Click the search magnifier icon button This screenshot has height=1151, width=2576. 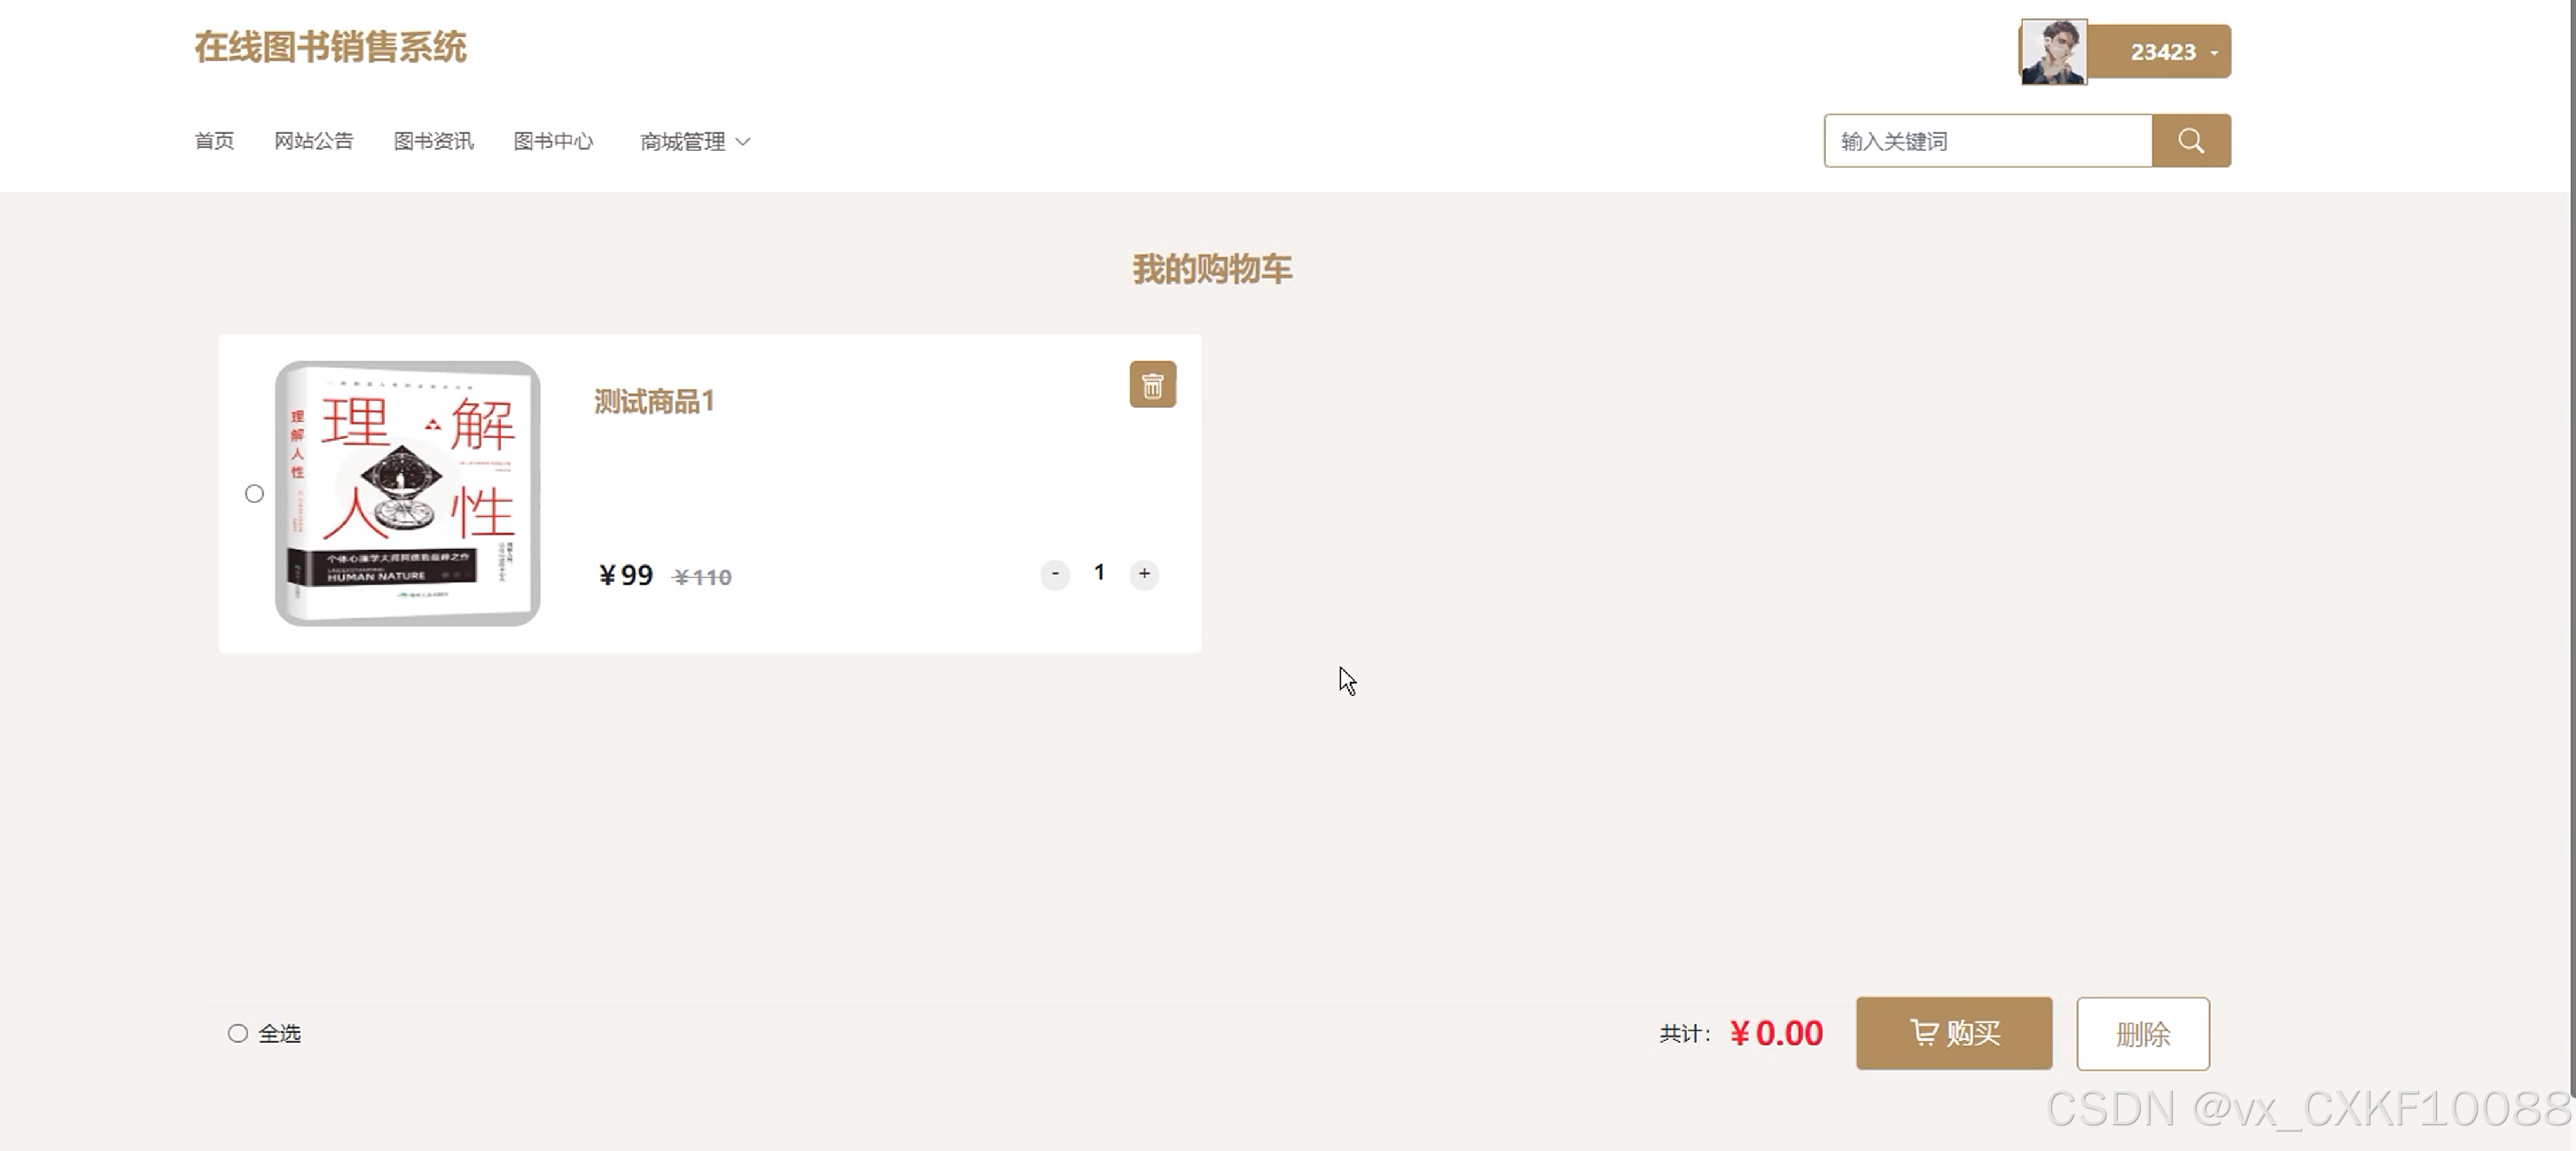pyautogui.click(x=2190, y=141)
